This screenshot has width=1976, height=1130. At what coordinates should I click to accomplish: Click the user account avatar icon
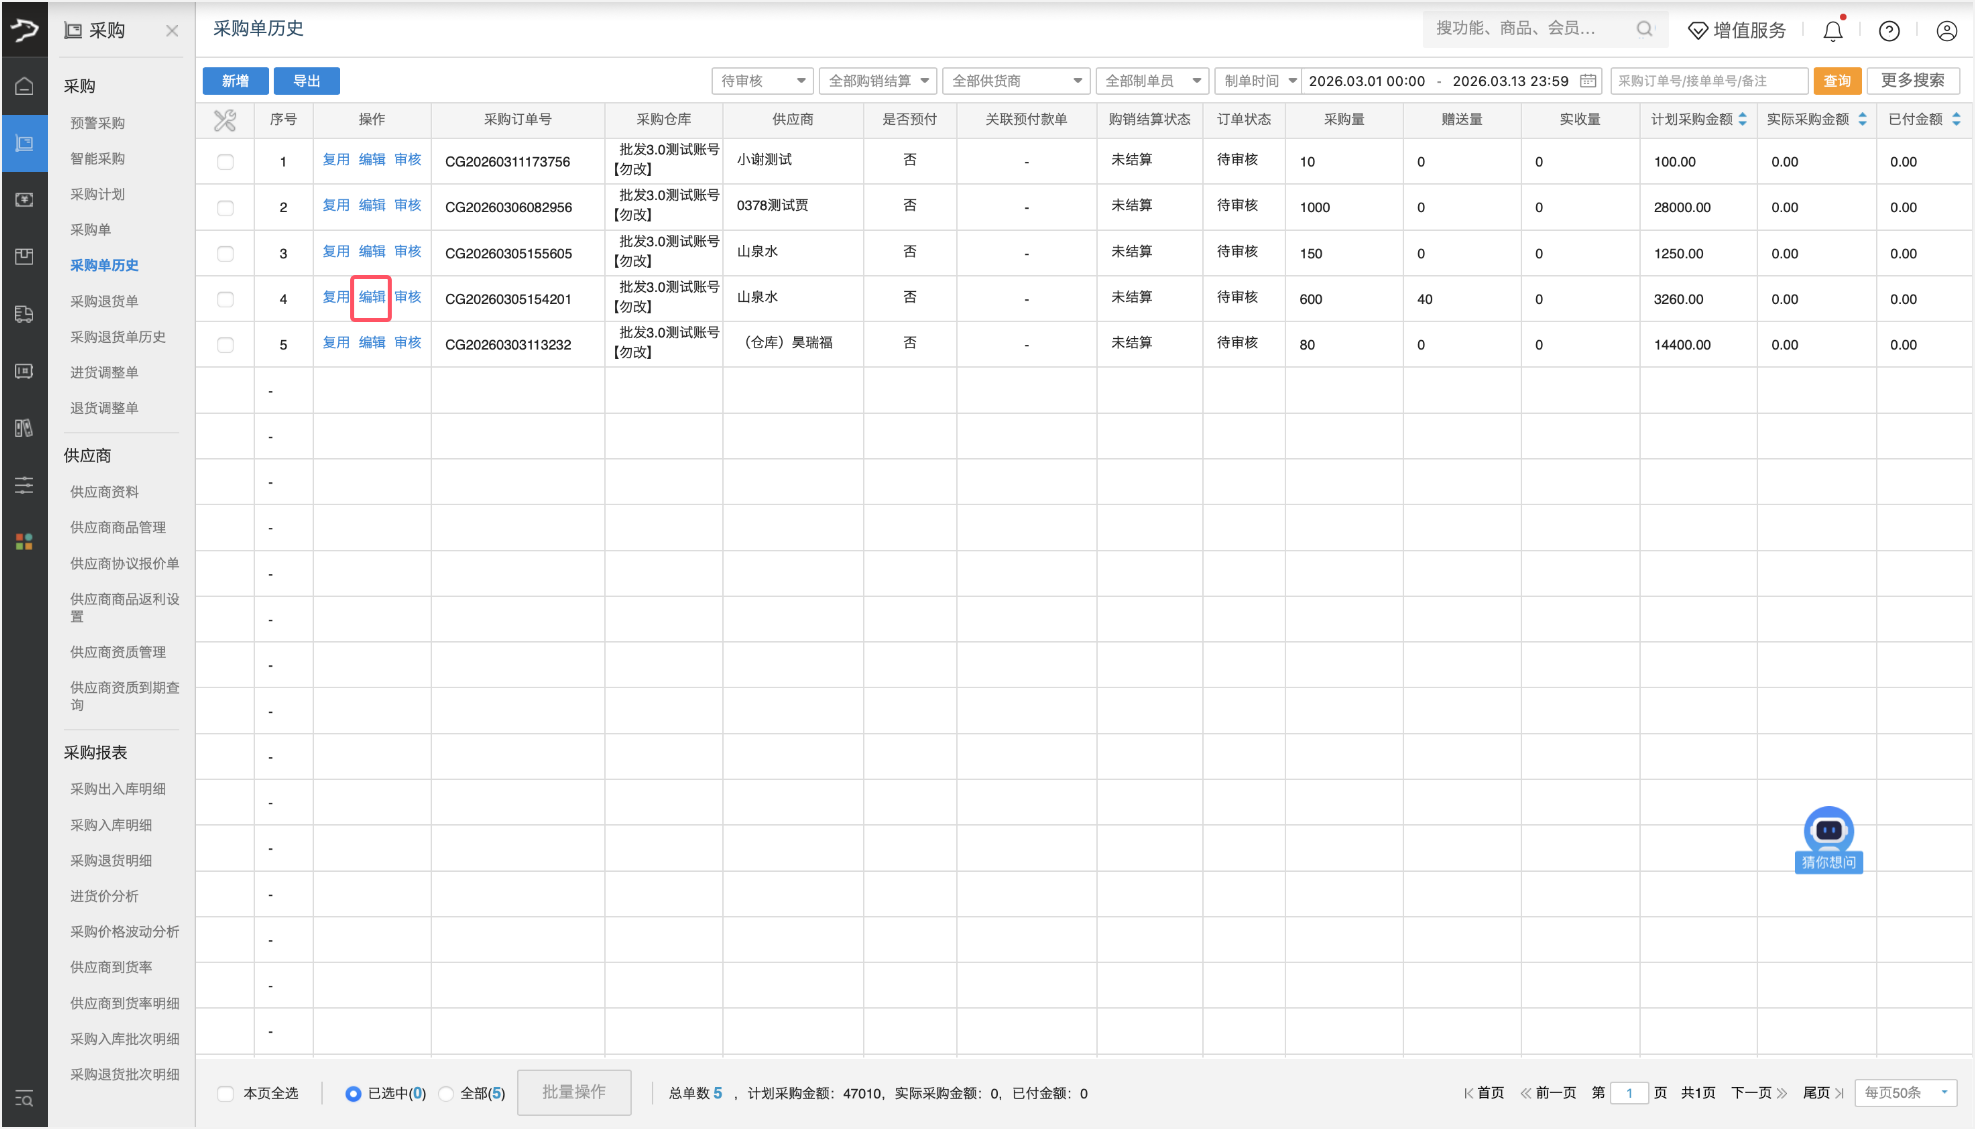(x=1946, y=31)
